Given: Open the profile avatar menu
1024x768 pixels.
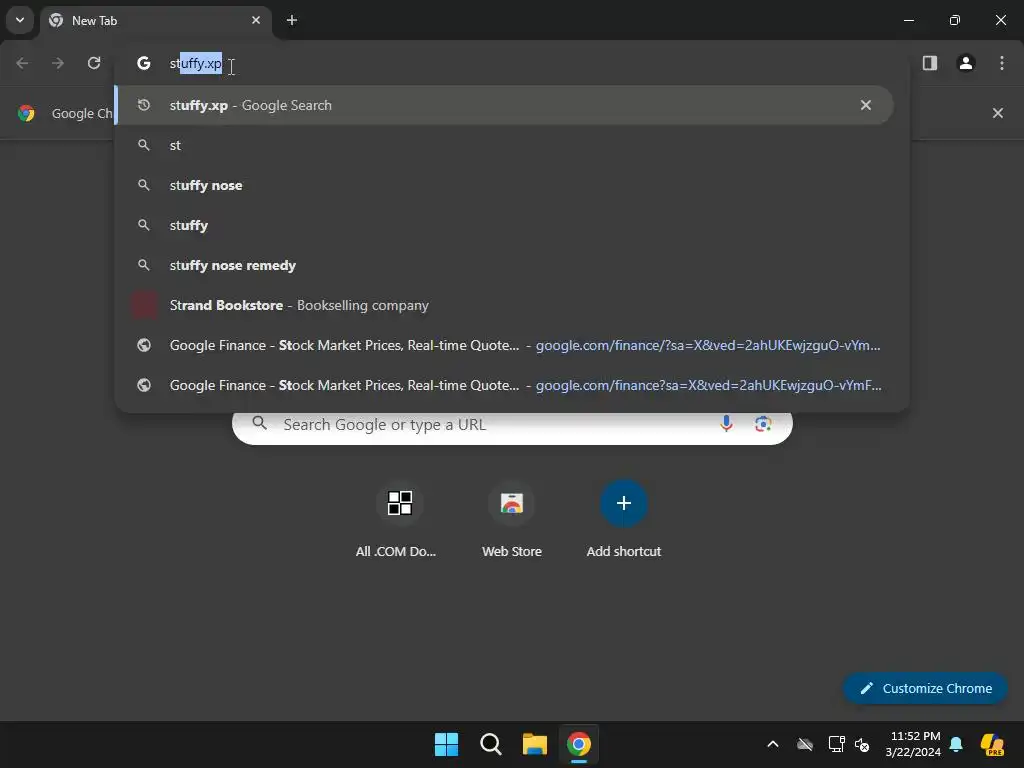Looking at the screenshot, I should 966,63.
